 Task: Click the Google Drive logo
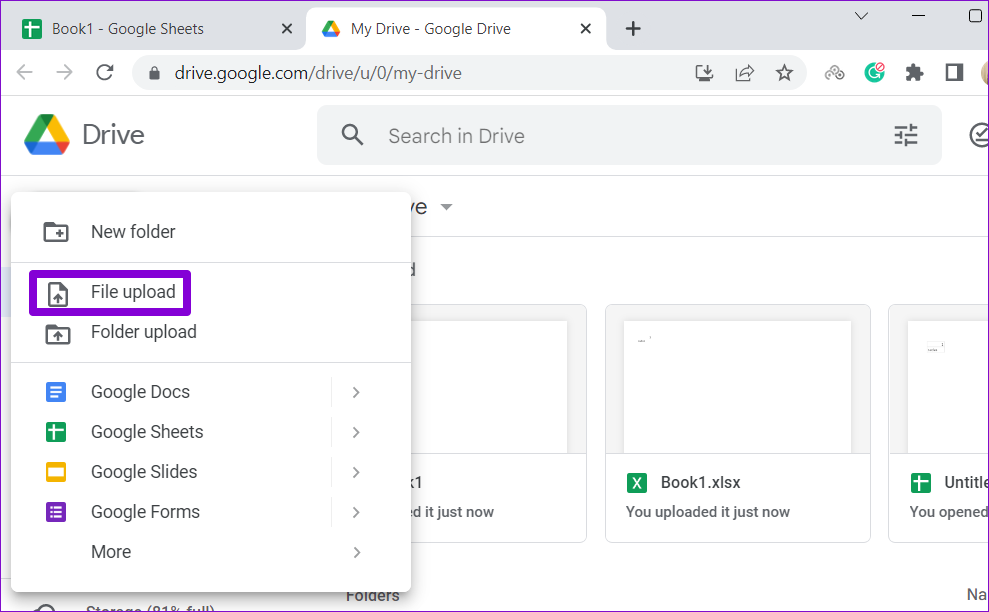pyautogui.click(x=47, y=134)
